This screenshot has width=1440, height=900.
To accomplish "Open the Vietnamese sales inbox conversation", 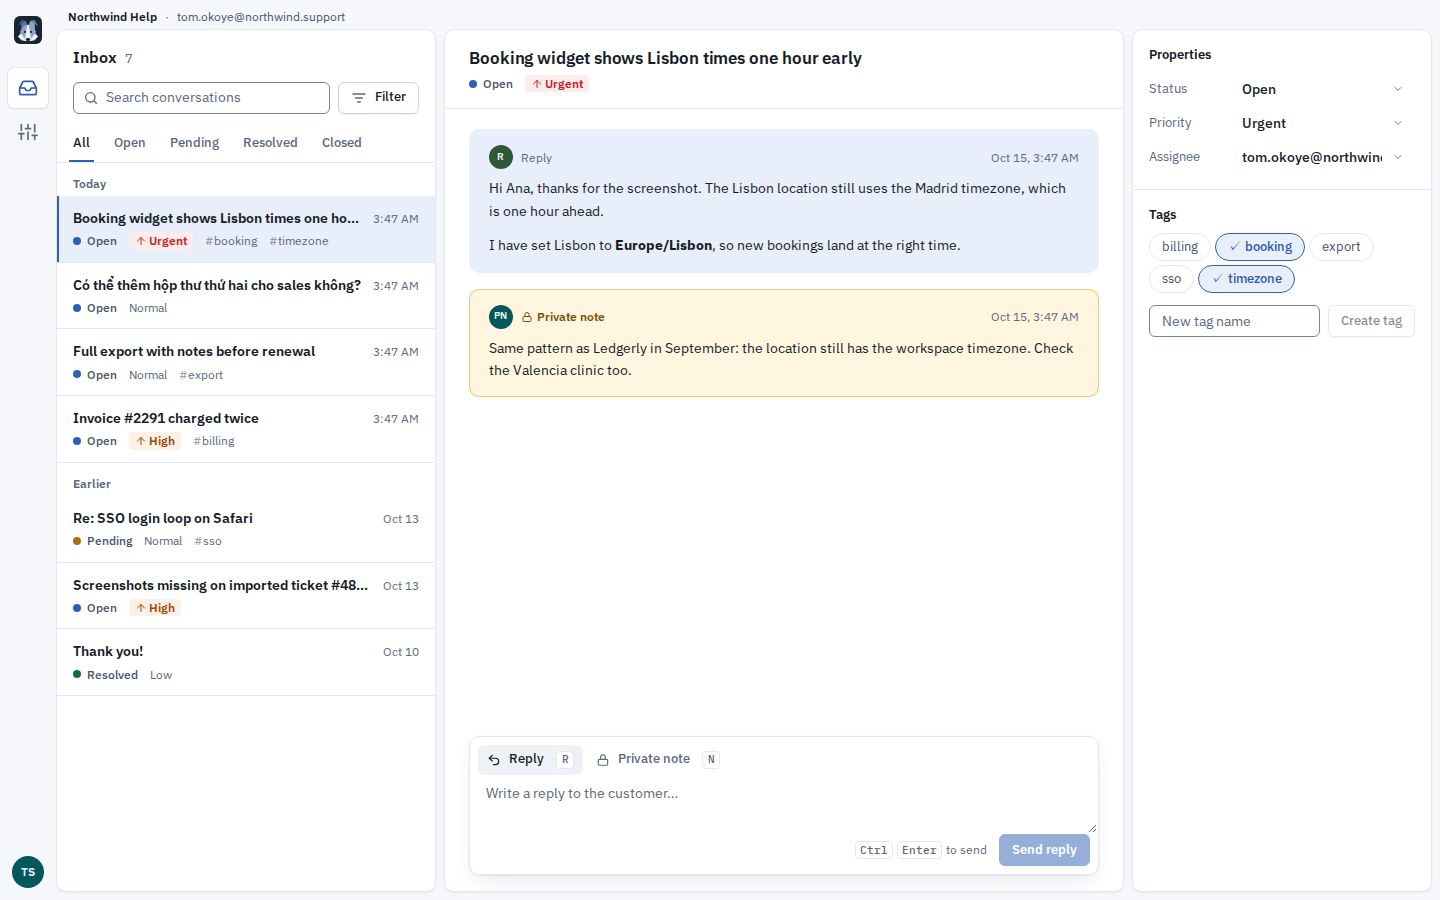I will [246, 296].
